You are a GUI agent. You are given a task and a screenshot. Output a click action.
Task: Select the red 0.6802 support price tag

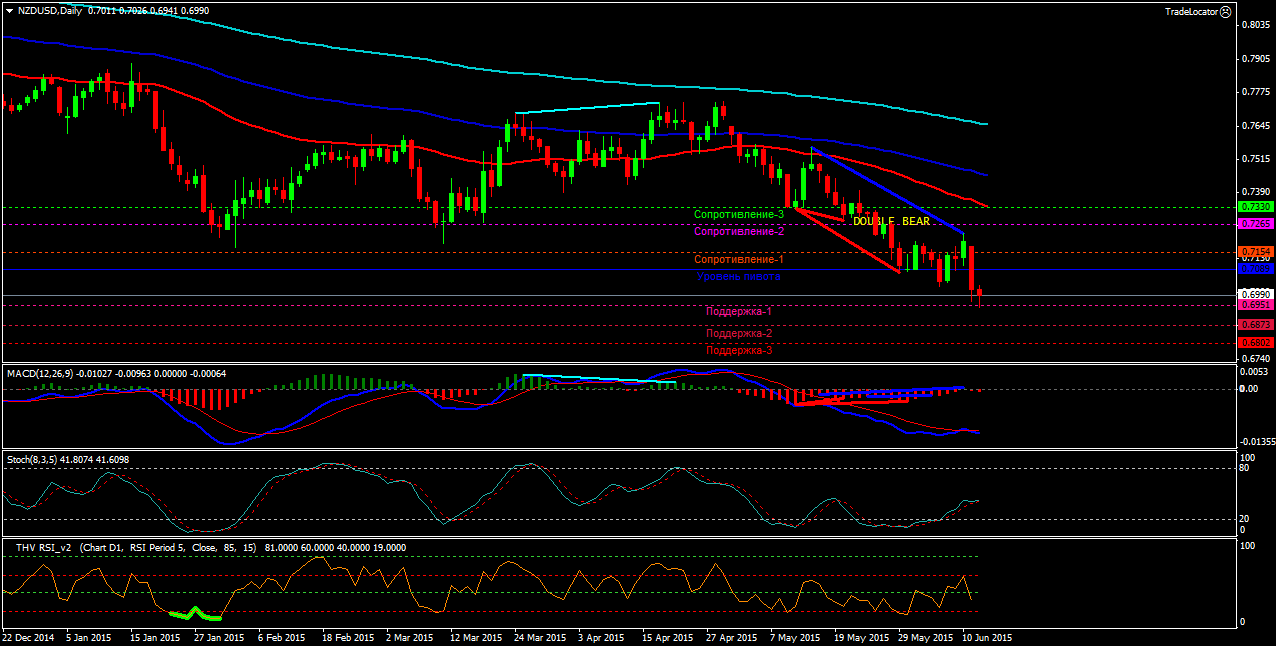1255,342
